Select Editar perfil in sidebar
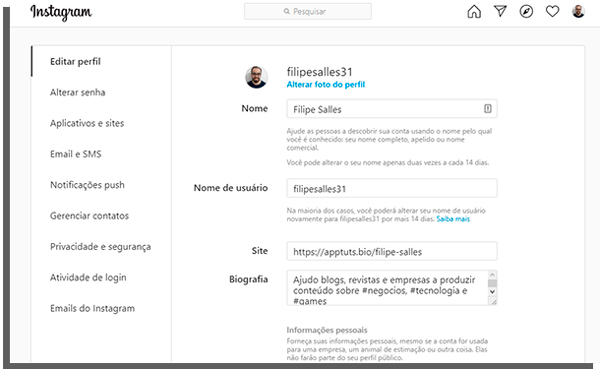 (75, 62)
